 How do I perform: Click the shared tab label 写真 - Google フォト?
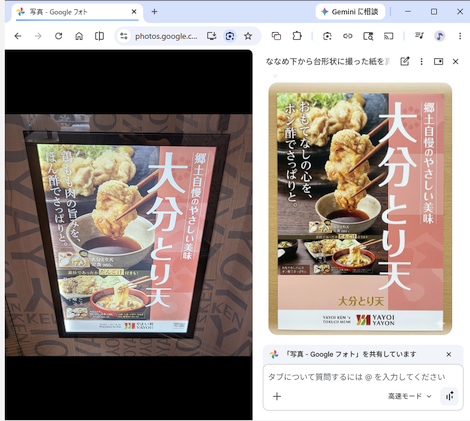[x=350, y=354]
